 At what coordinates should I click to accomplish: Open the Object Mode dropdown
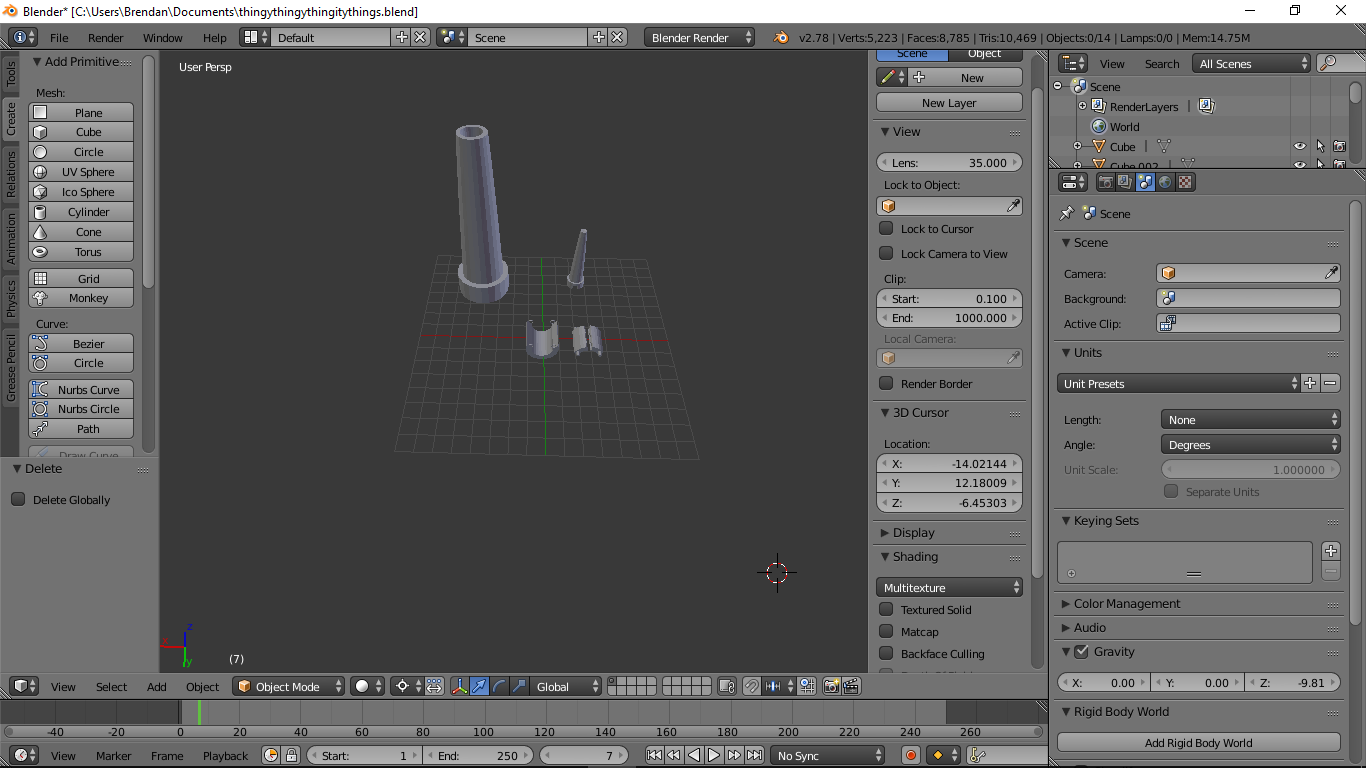click(289, 686)
